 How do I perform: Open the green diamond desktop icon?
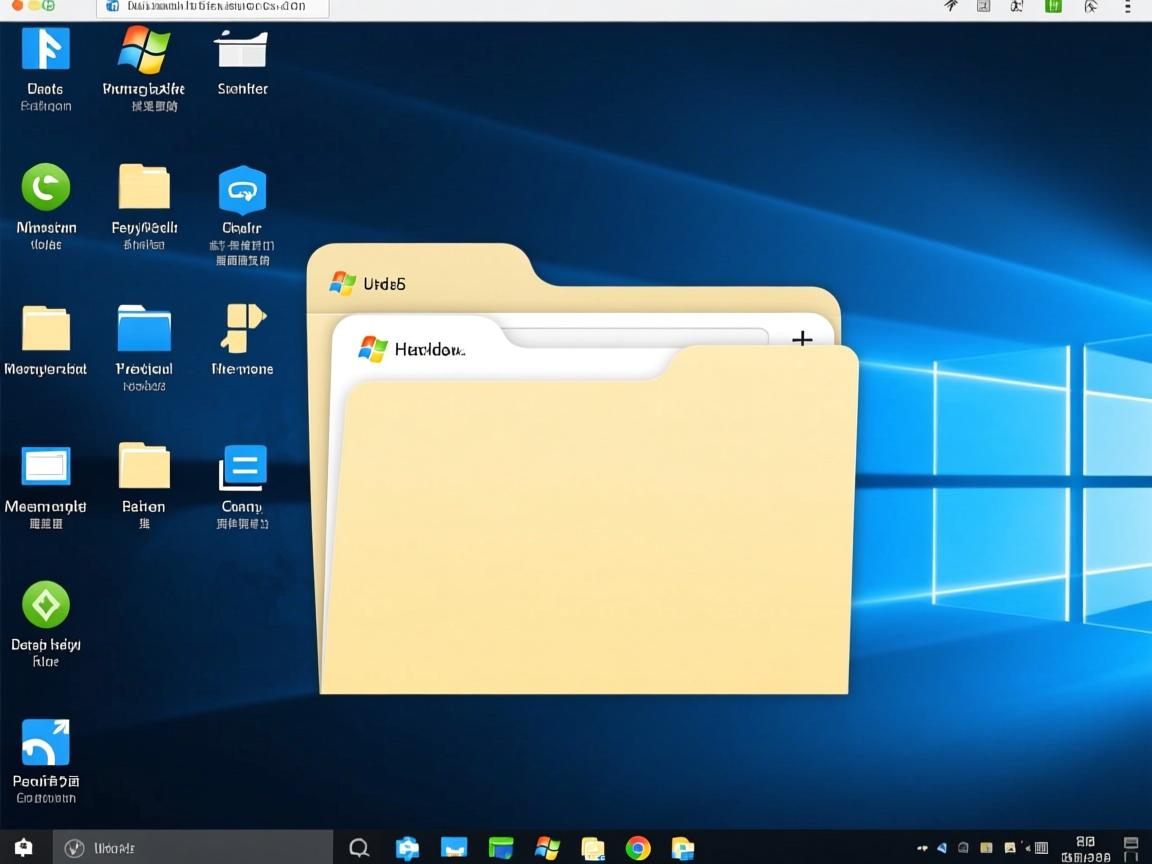click(x=46, y=604)
